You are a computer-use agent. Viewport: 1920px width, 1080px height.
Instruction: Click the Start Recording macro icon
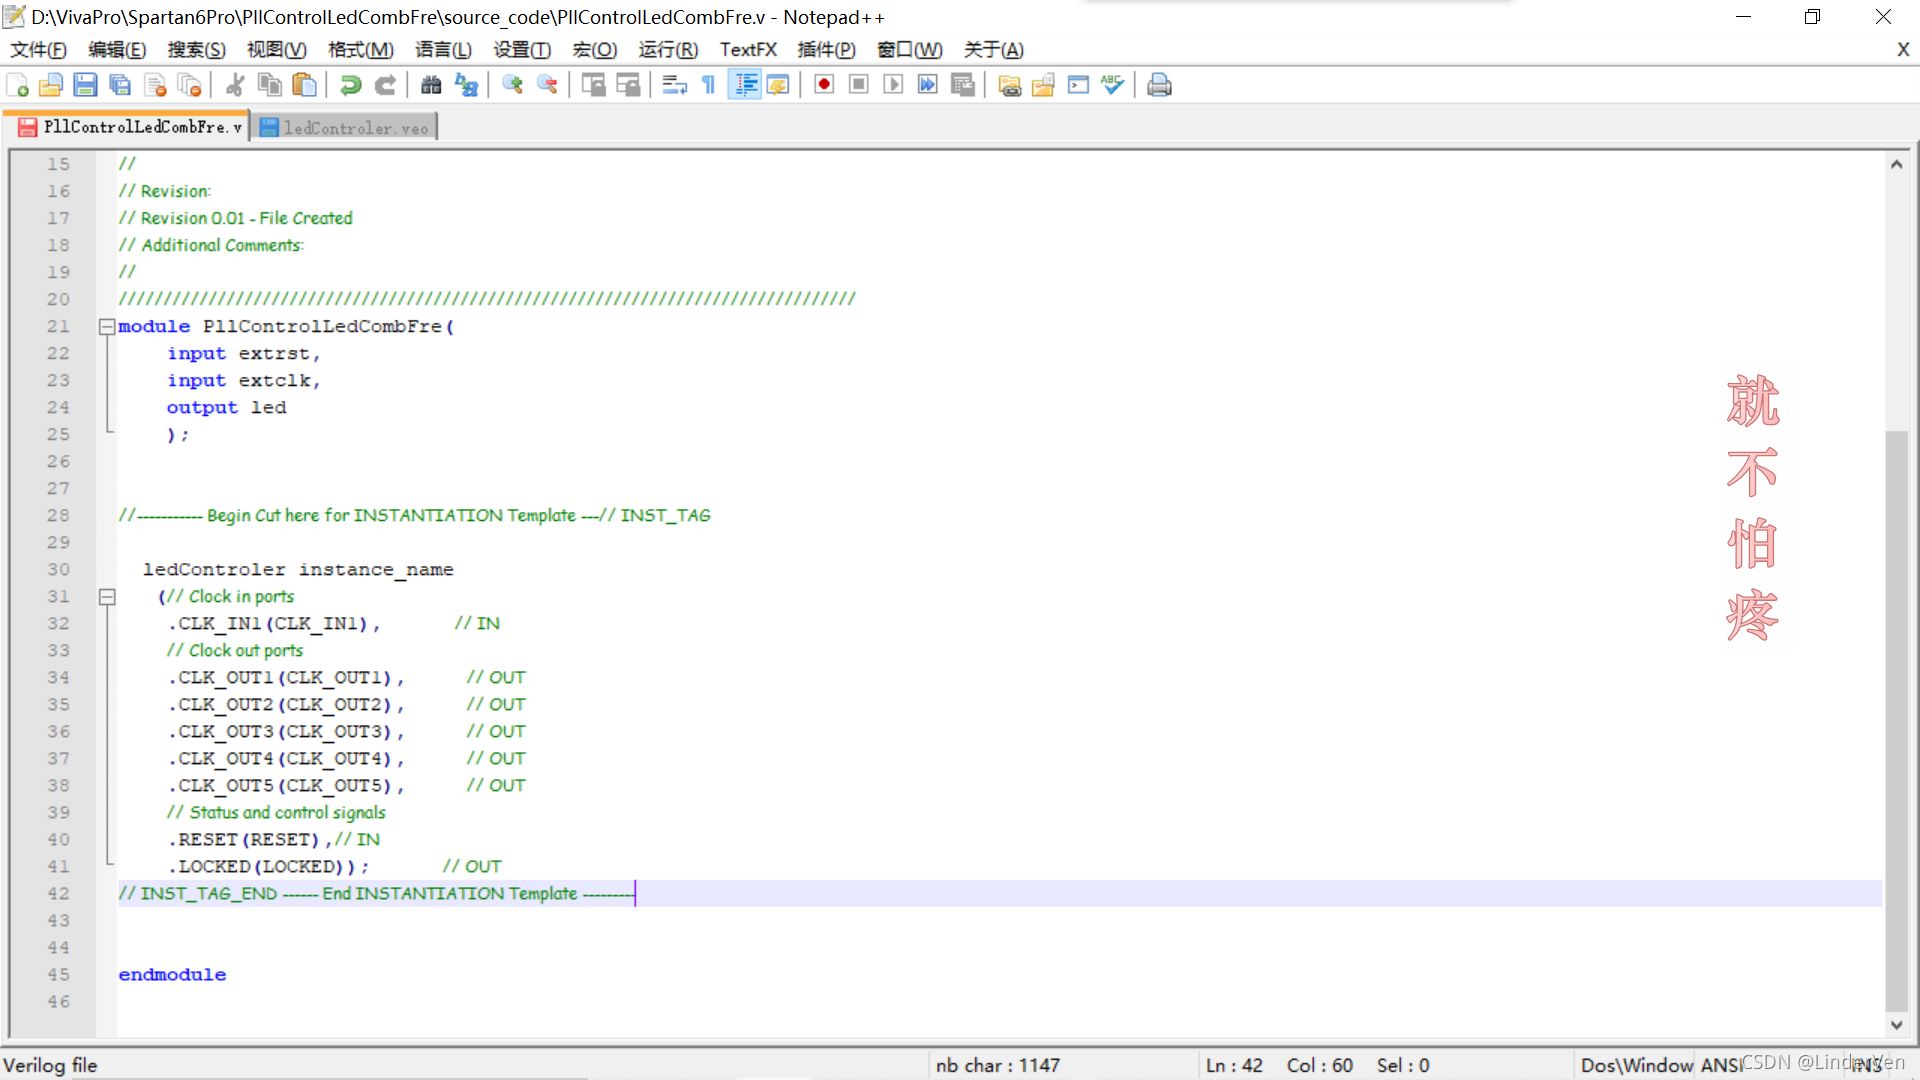click(x=824, y=85)
